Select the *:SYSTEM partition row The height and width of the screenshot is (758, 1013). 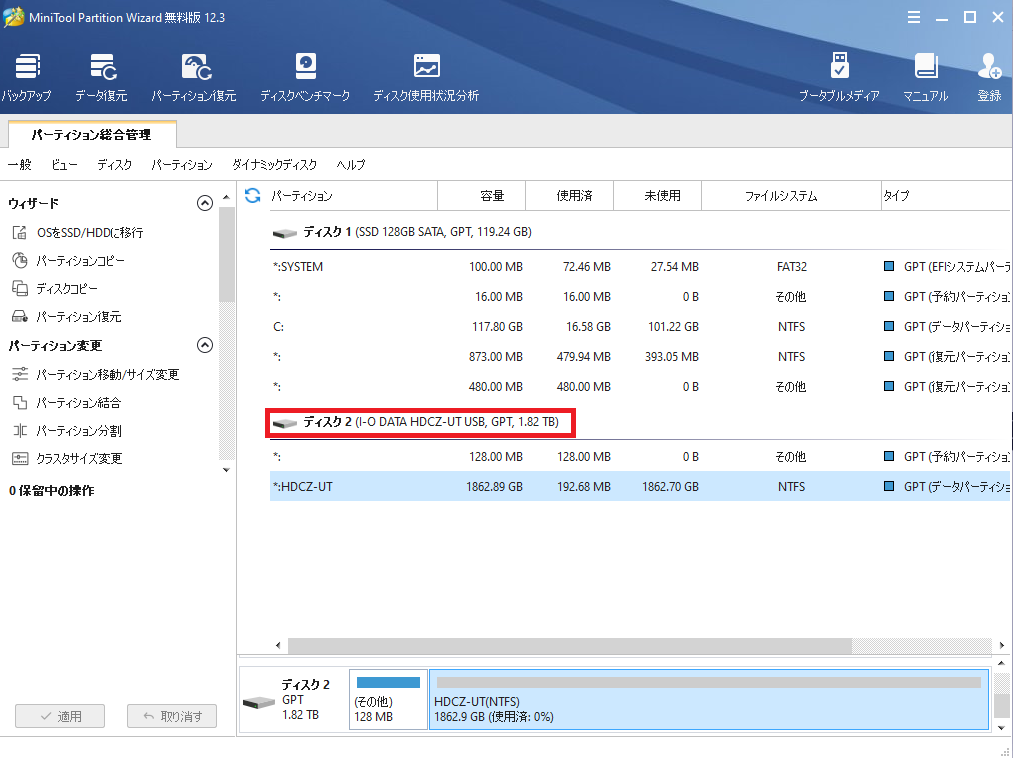pos(640,267)
